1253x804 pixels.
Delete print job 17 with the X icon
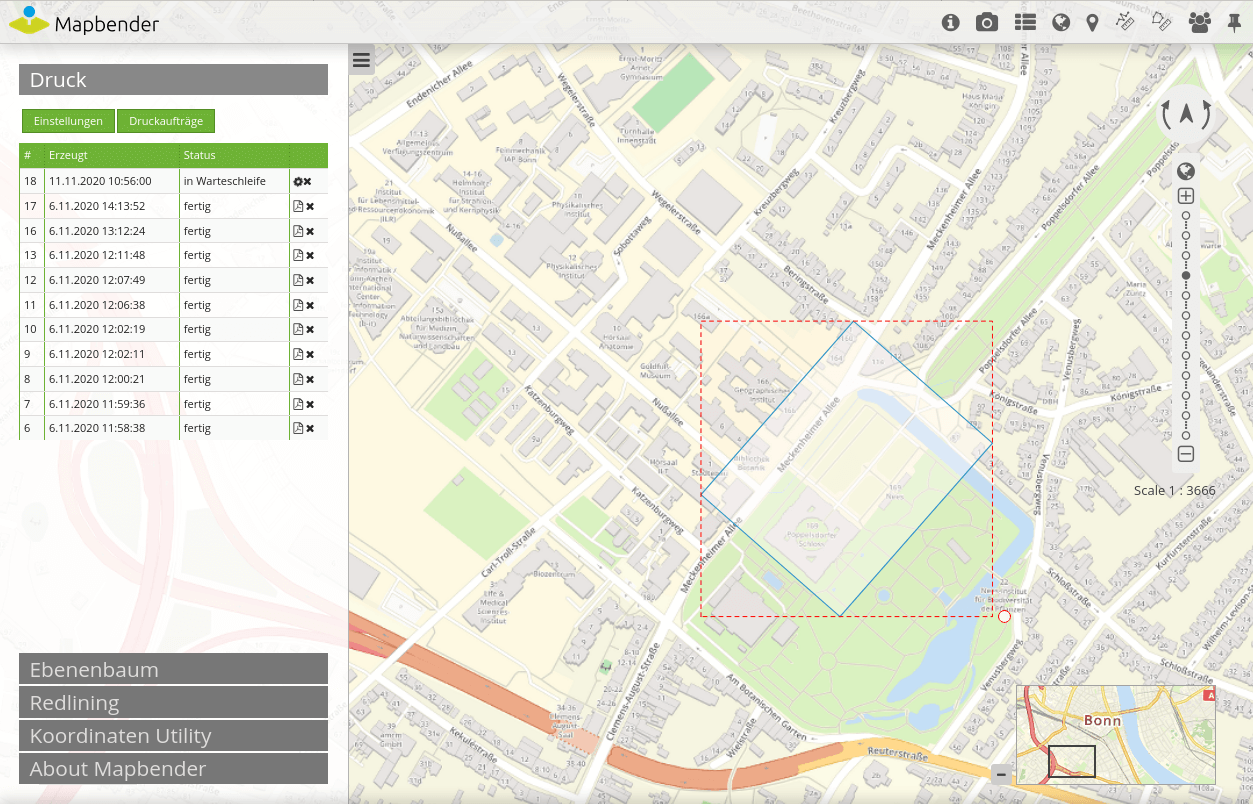310,206
